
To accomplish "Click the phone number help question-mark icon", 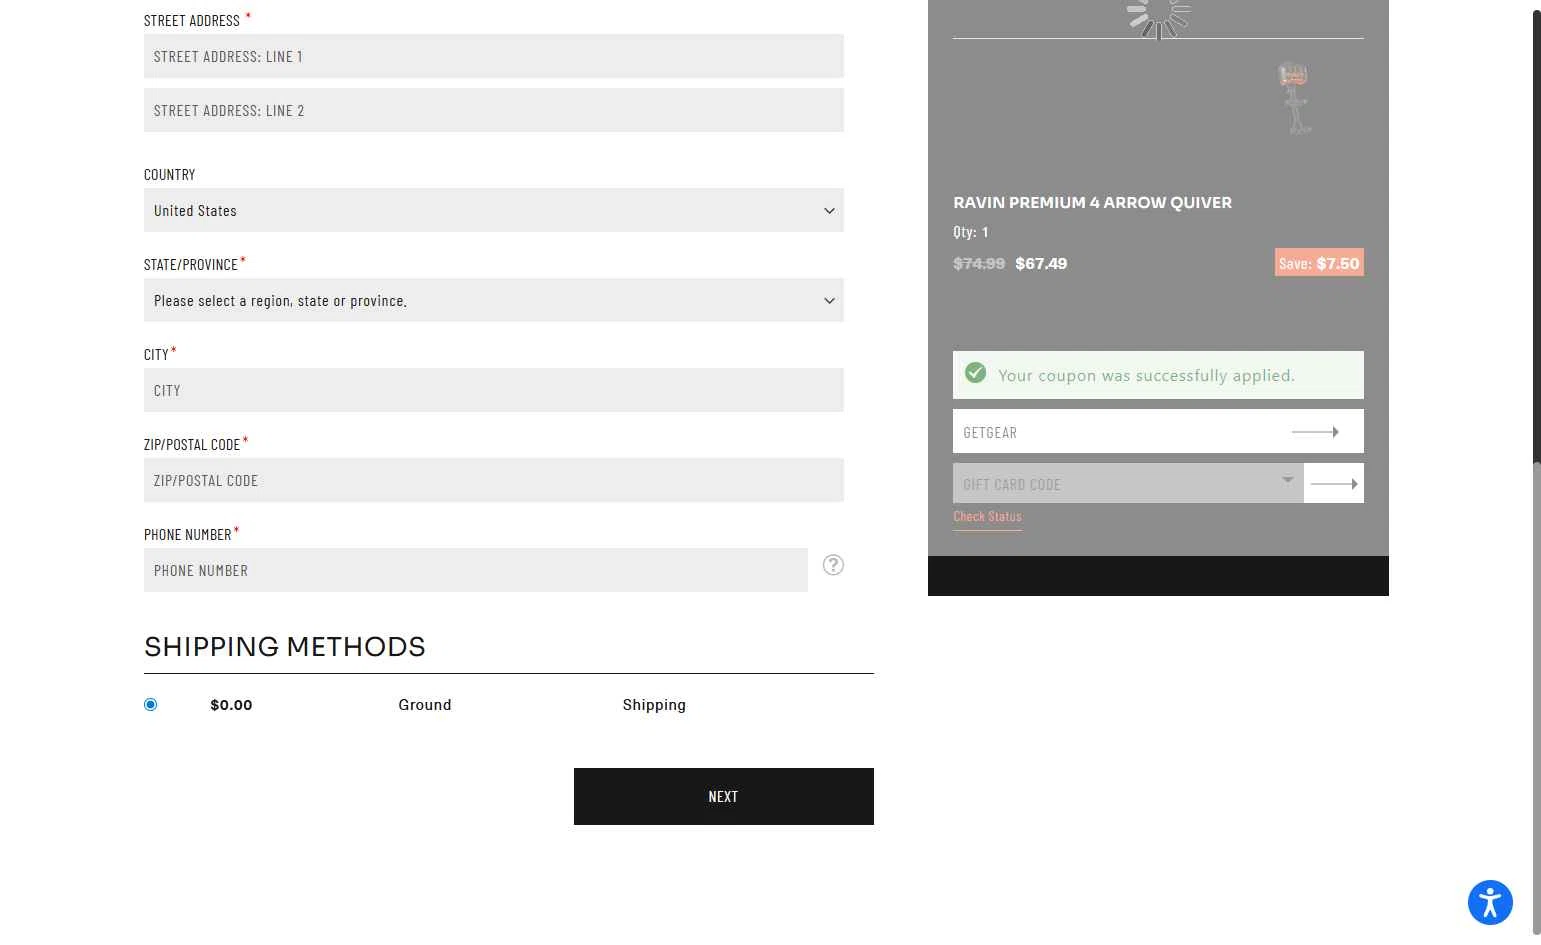I will pyautogui.click(x=833, y=565).
